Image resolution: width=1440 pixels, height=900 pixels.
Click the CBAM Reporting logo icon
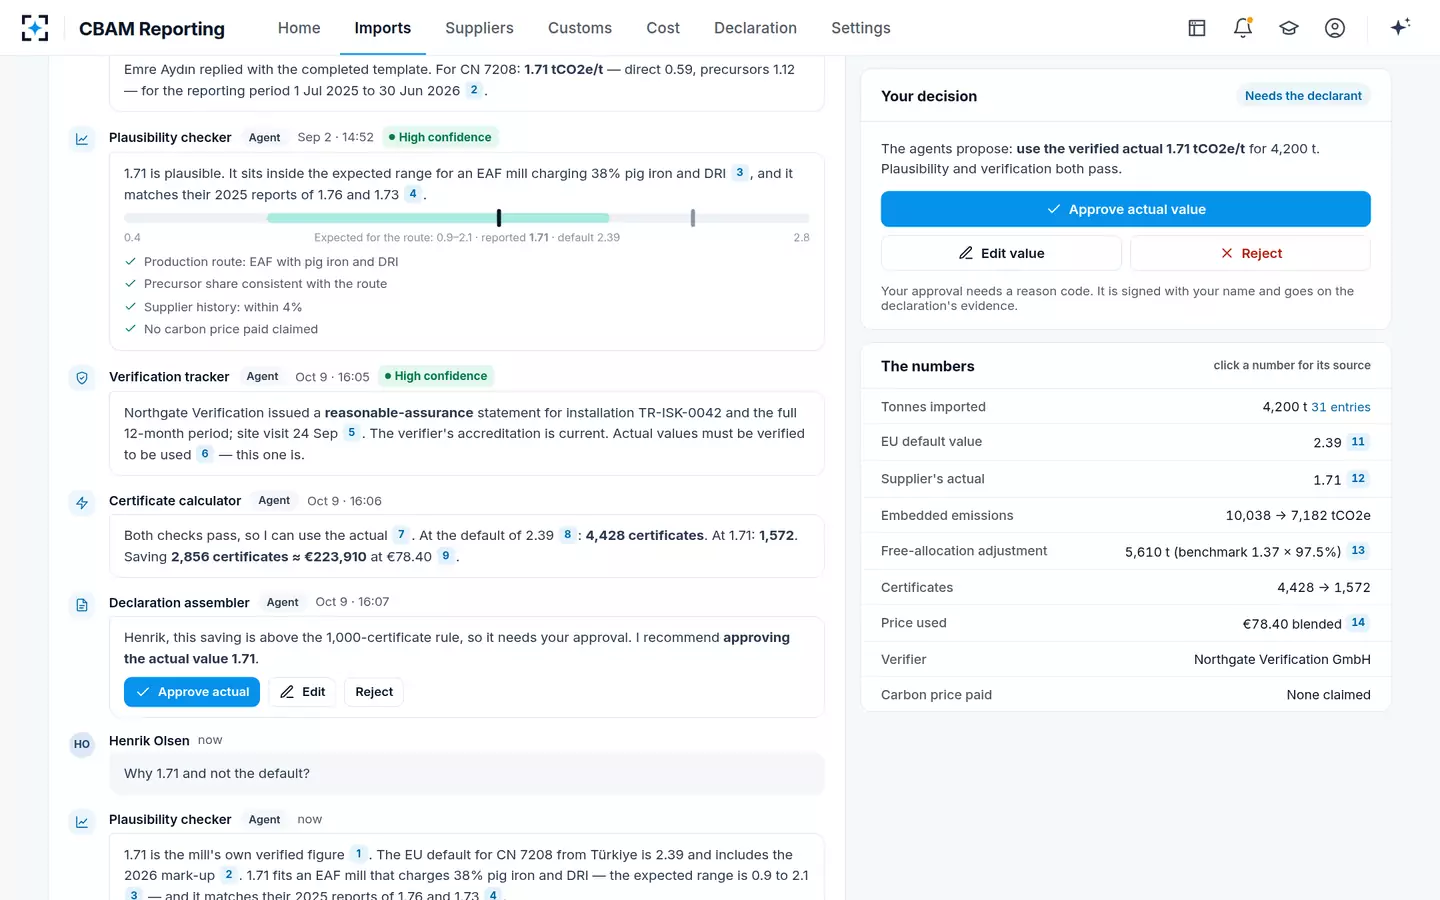tap(35, 28)
